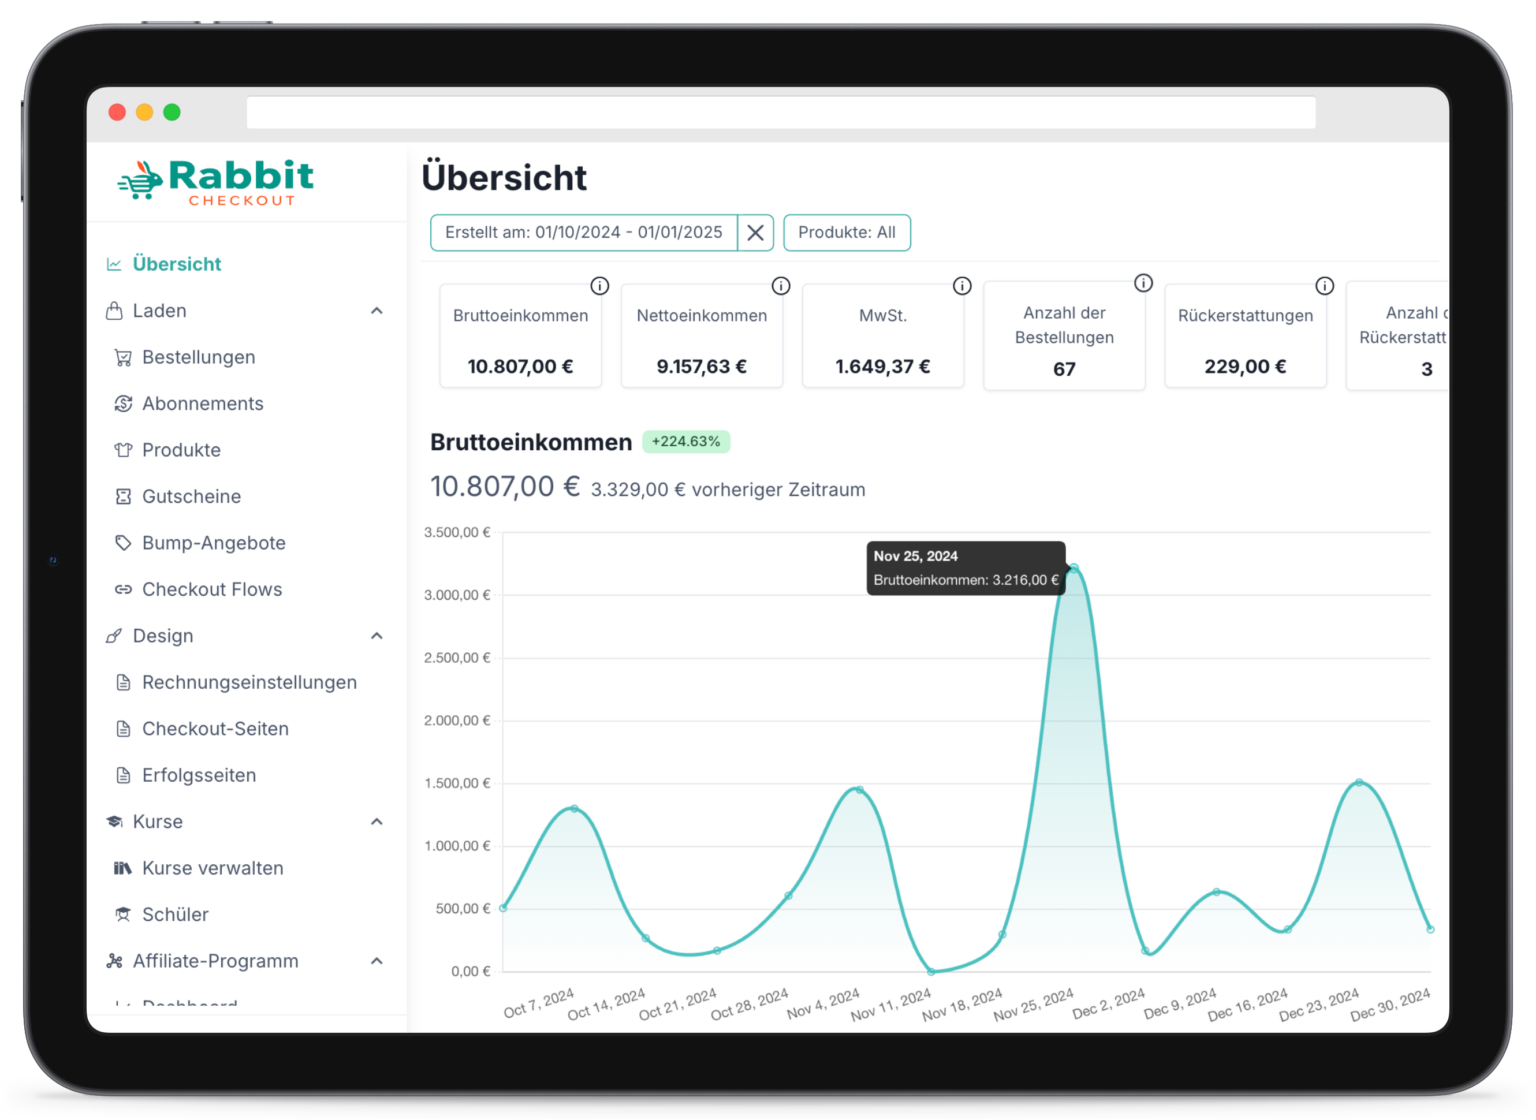The height and width of the screenshot is (1120, 1536).
Task: Click the Abonnements recurring icon
Action: (123, 404)
